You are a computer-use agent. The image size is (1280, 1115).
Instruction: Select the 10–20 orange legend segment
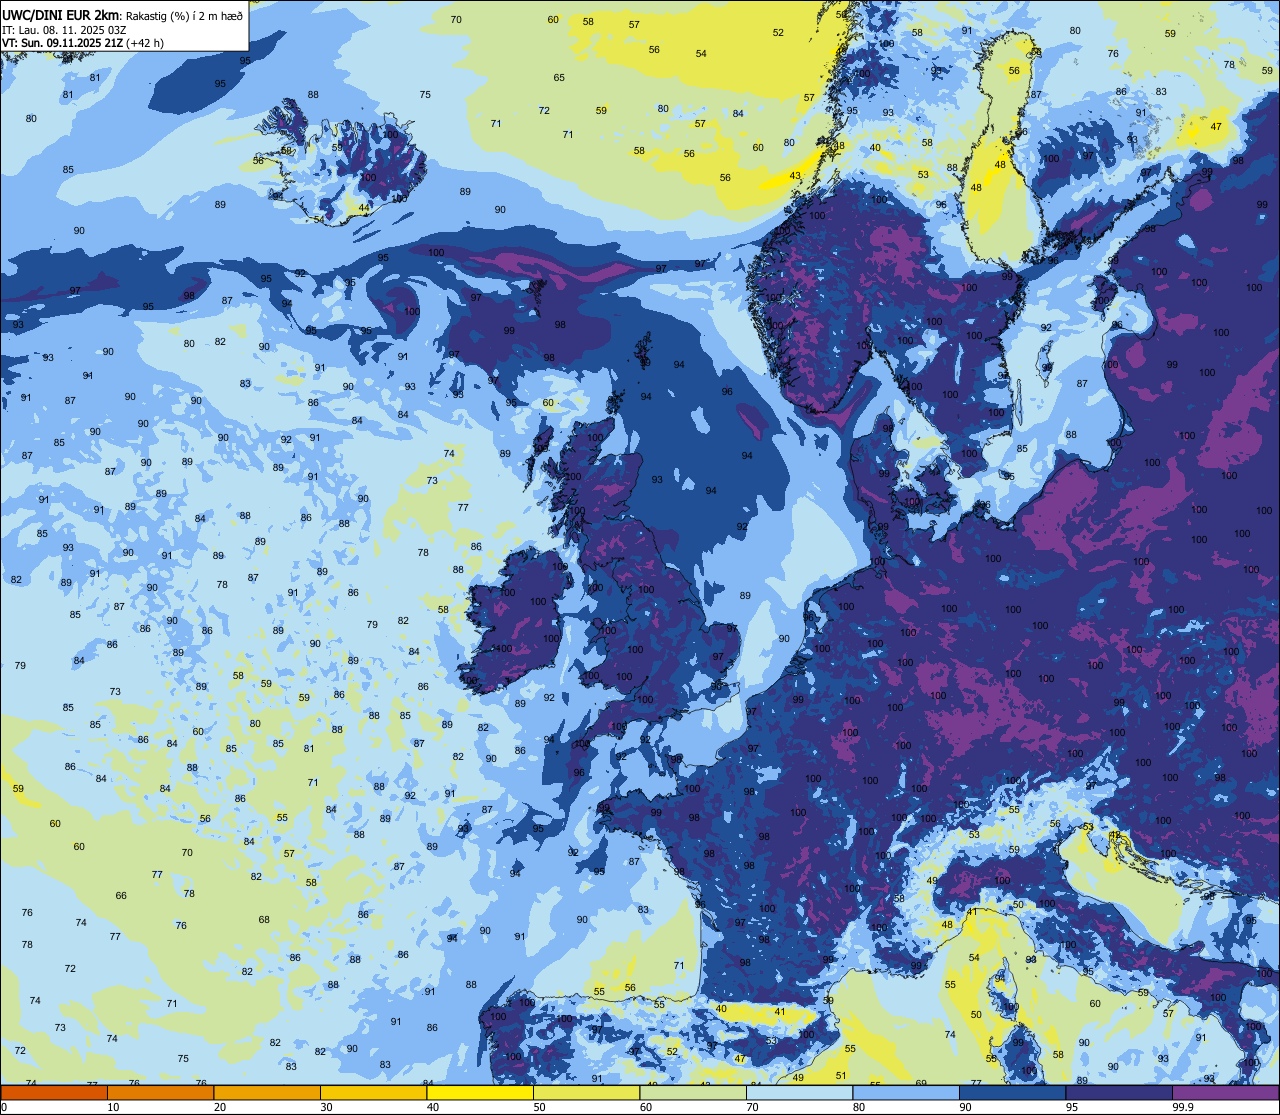pyautogui.click(x=160, y=1092)
